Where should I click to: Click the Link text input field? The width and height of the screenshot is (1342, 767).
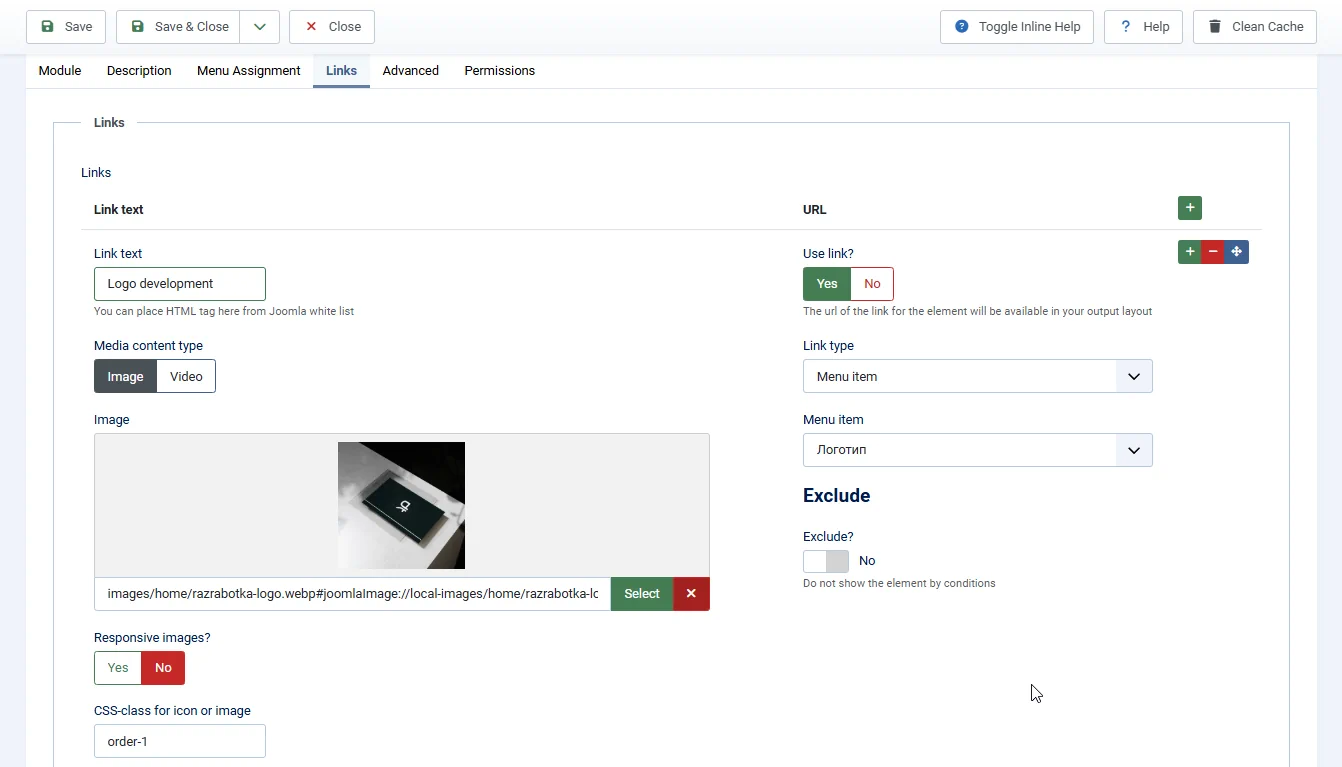coord(180,284)
